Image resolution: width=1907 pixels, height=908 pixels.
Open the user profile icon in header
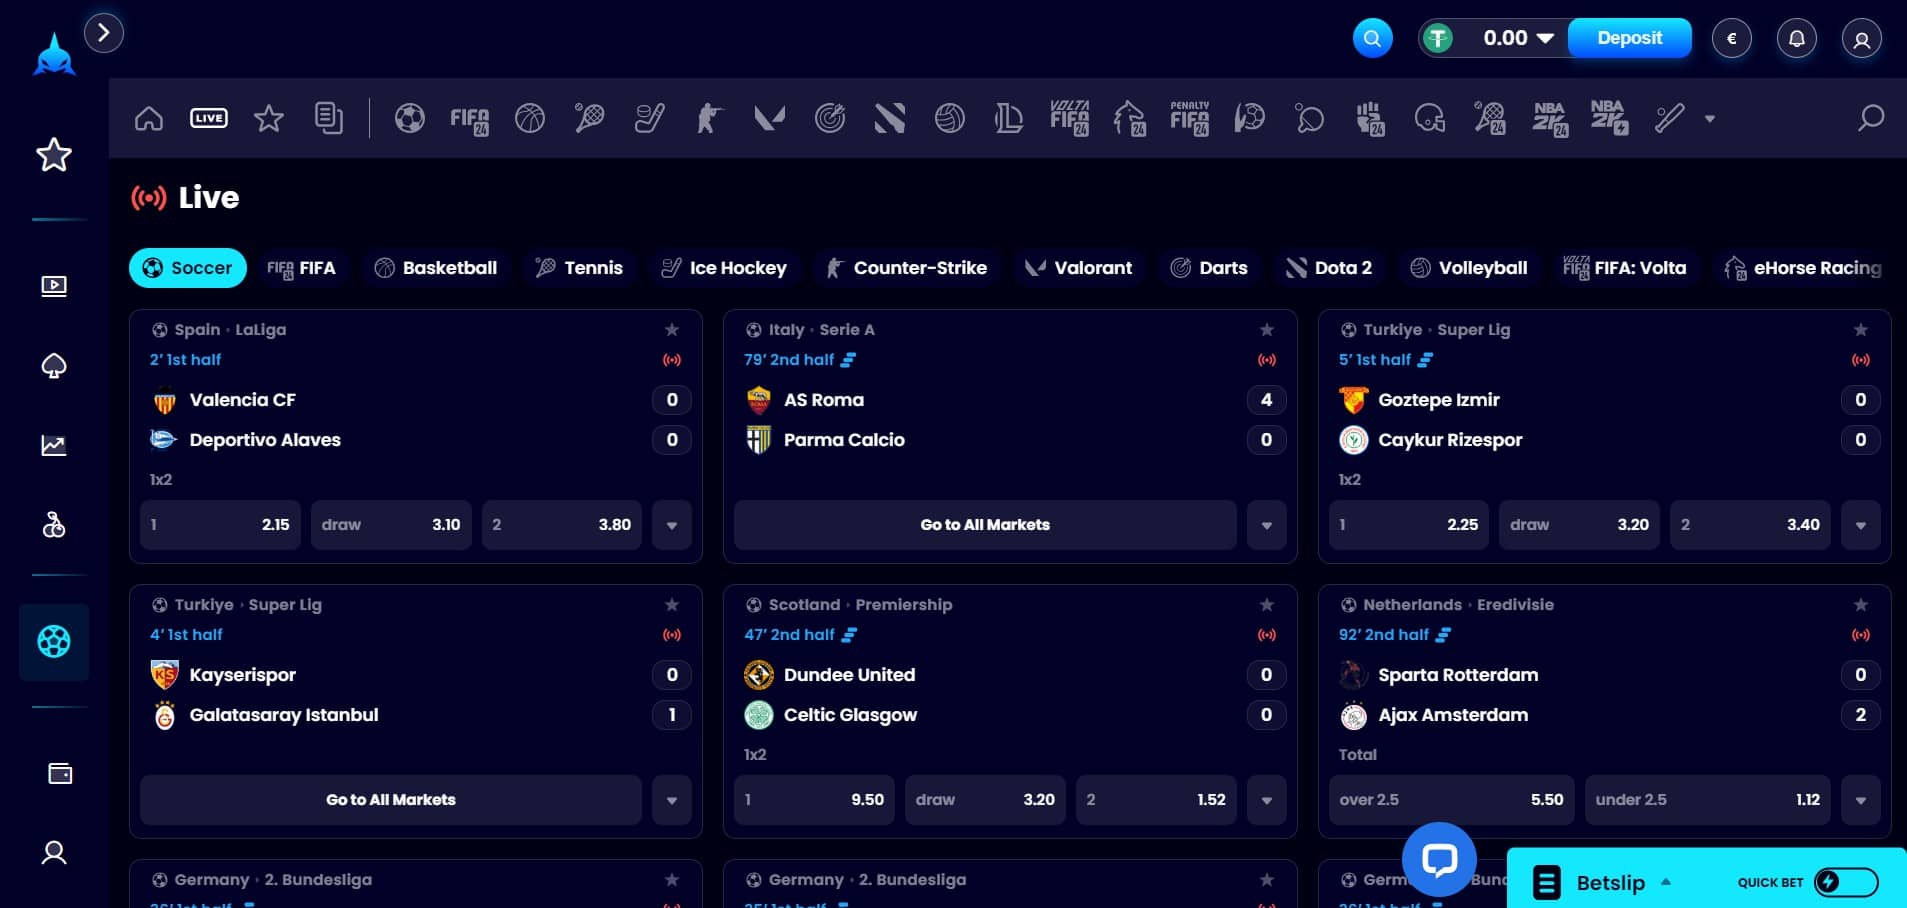(1861, 40)
